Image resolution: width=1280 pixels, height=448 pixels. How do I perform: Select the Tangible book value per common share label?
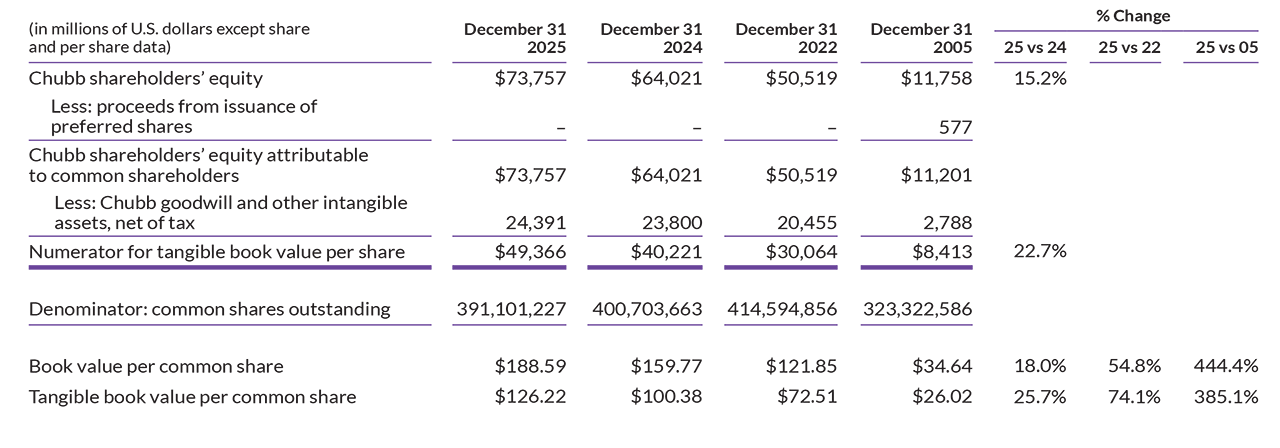[192, 397]
